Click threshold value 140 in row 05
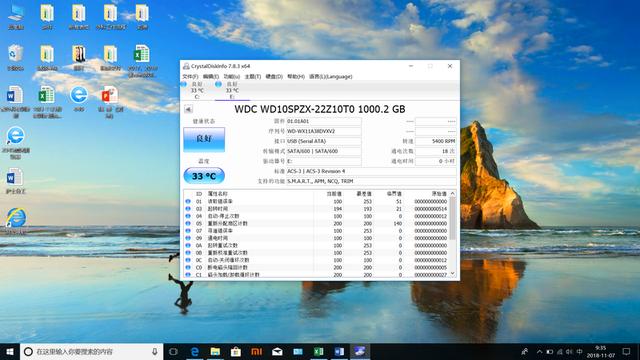The height and width of the screenshot is (360, 640). tap(398, 223)
